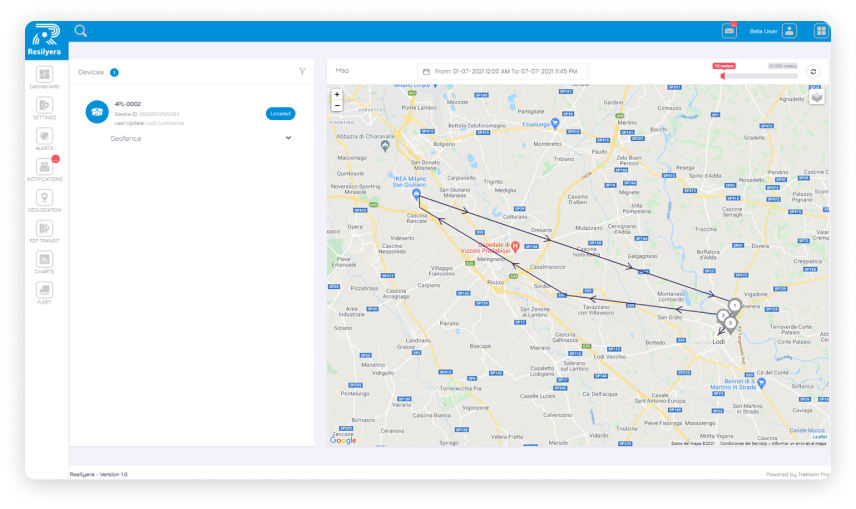Viewport: 856px width, 509px height.
Task: Click the Beta User label
Action: [763, 31]
